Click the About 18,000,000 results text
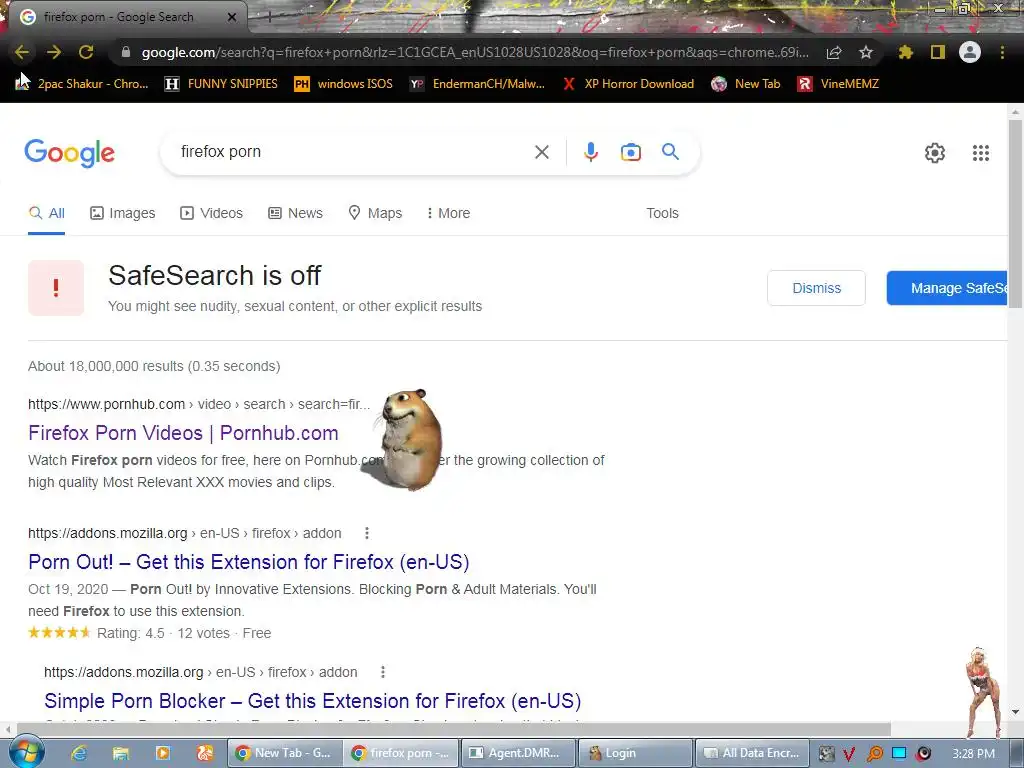 (x=154, y=366)
